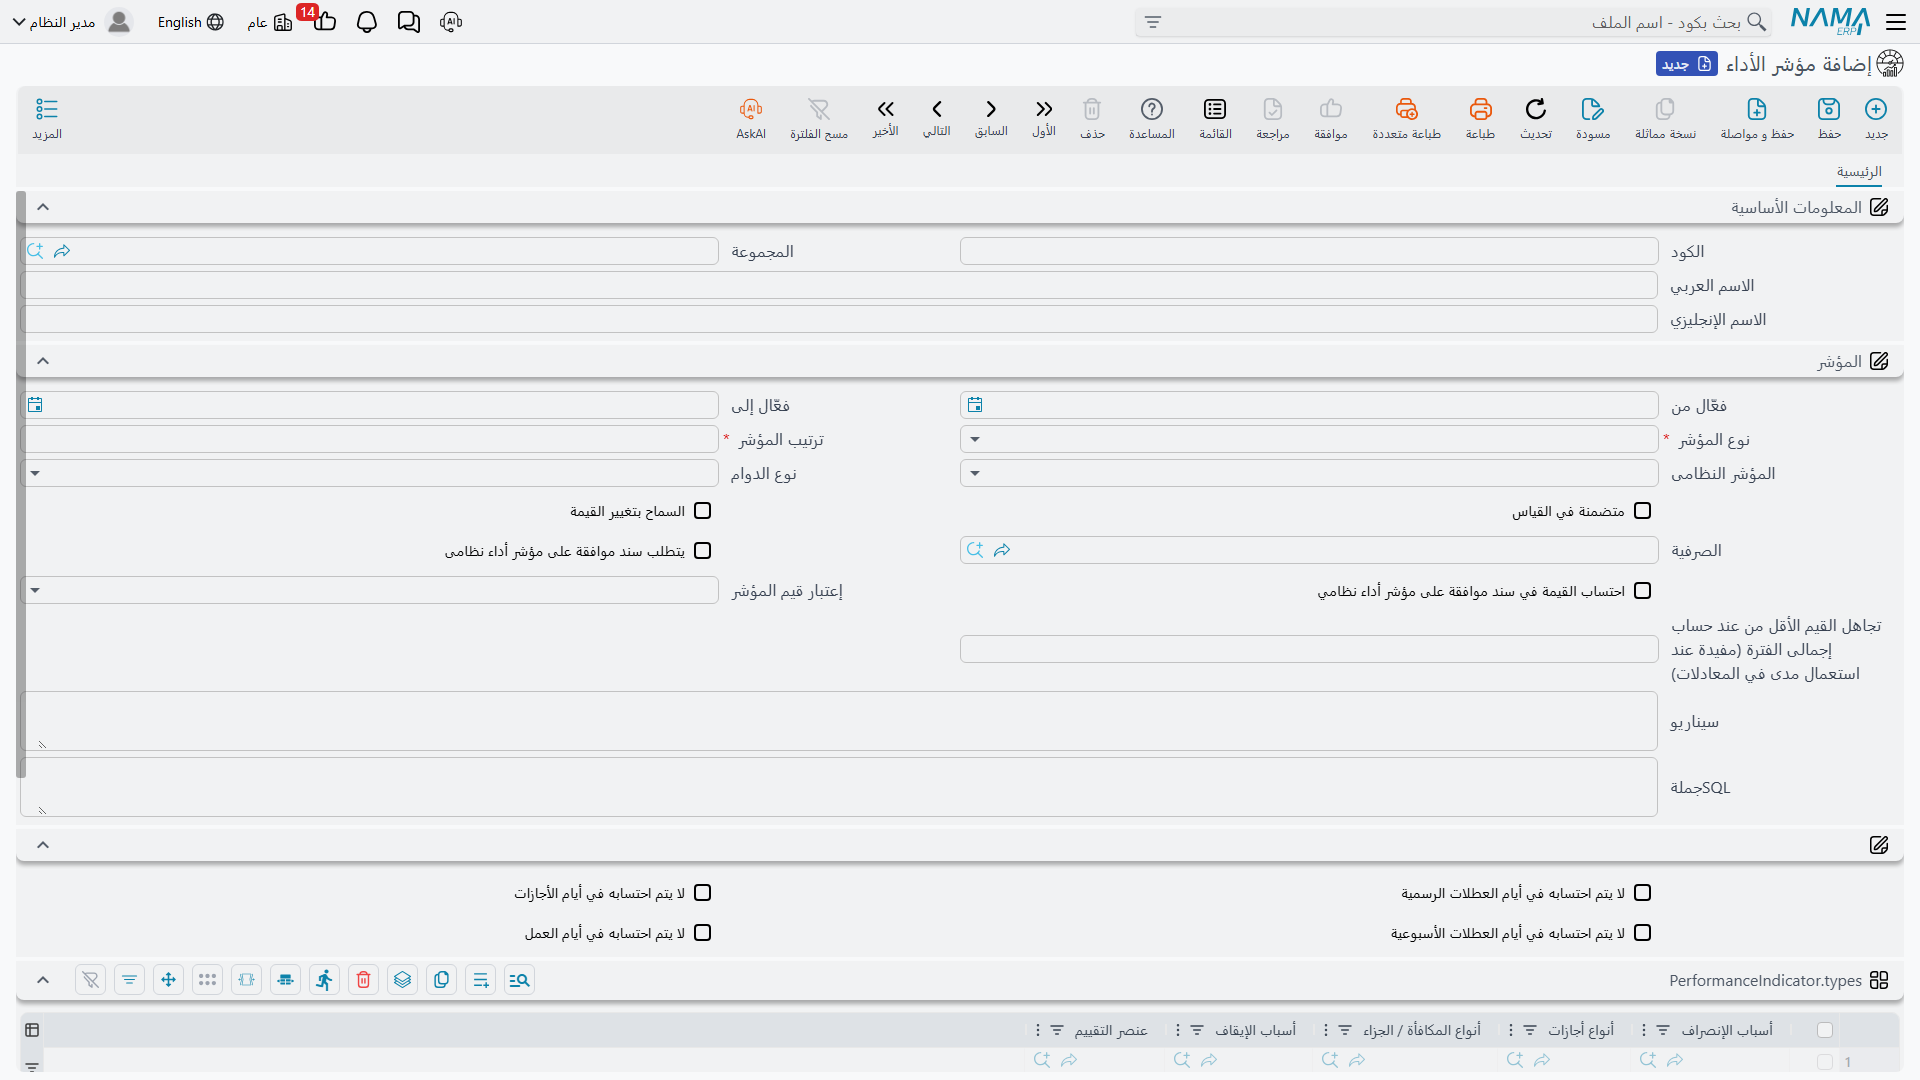The height and width of the screenshot is (1080, 1920).
Task: Go to الأخير last record
Action: point(885,109)
